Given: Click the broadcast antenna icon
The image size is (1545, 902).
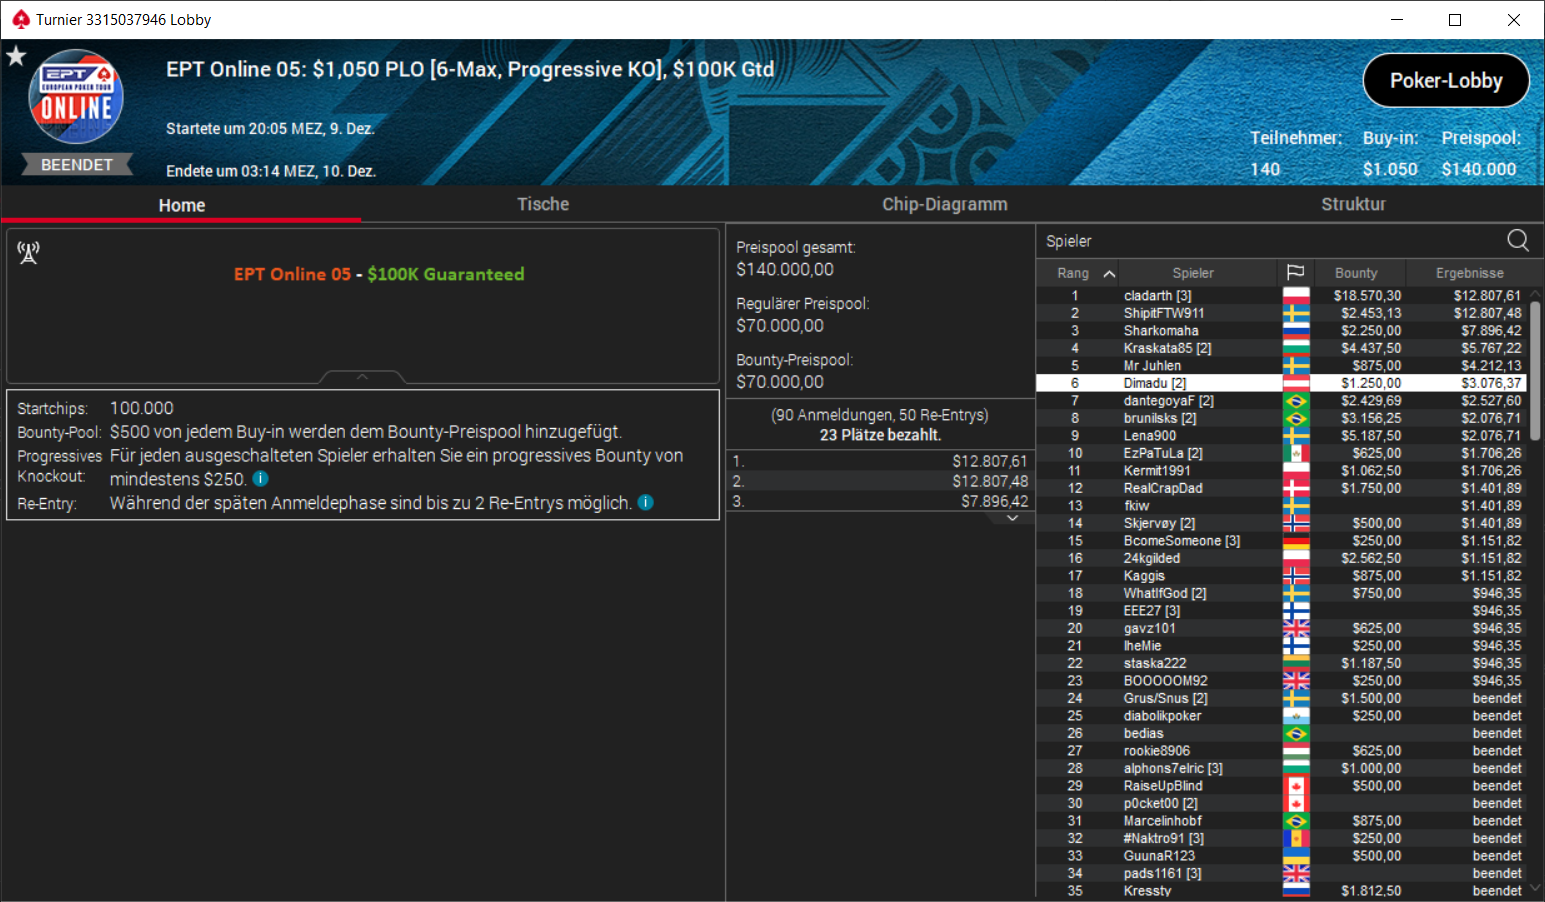Looking at the screenshot, I should [x=28, y=253].
